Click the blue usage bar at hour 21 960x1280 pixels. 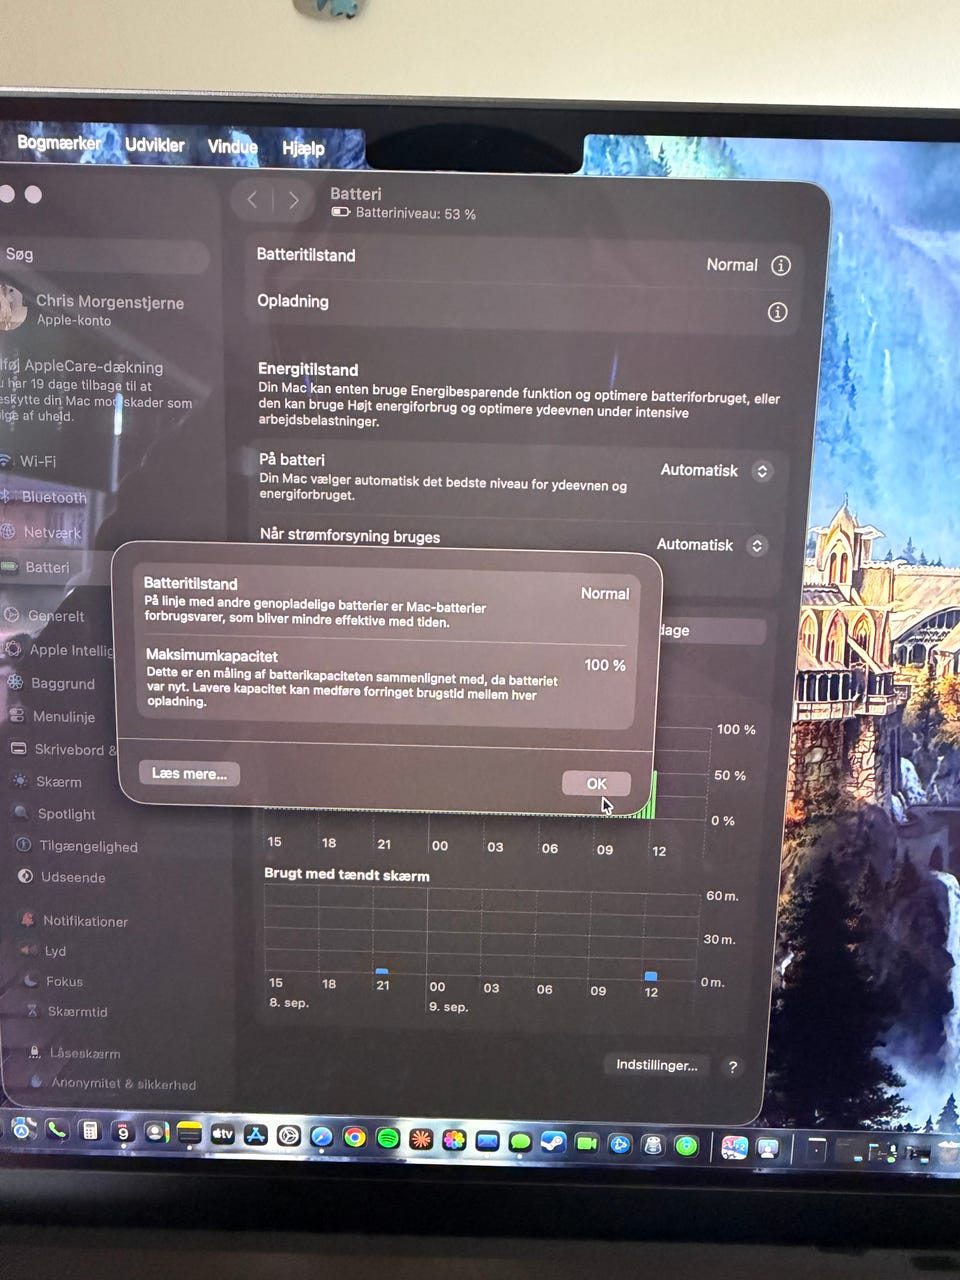click(381, 971)
